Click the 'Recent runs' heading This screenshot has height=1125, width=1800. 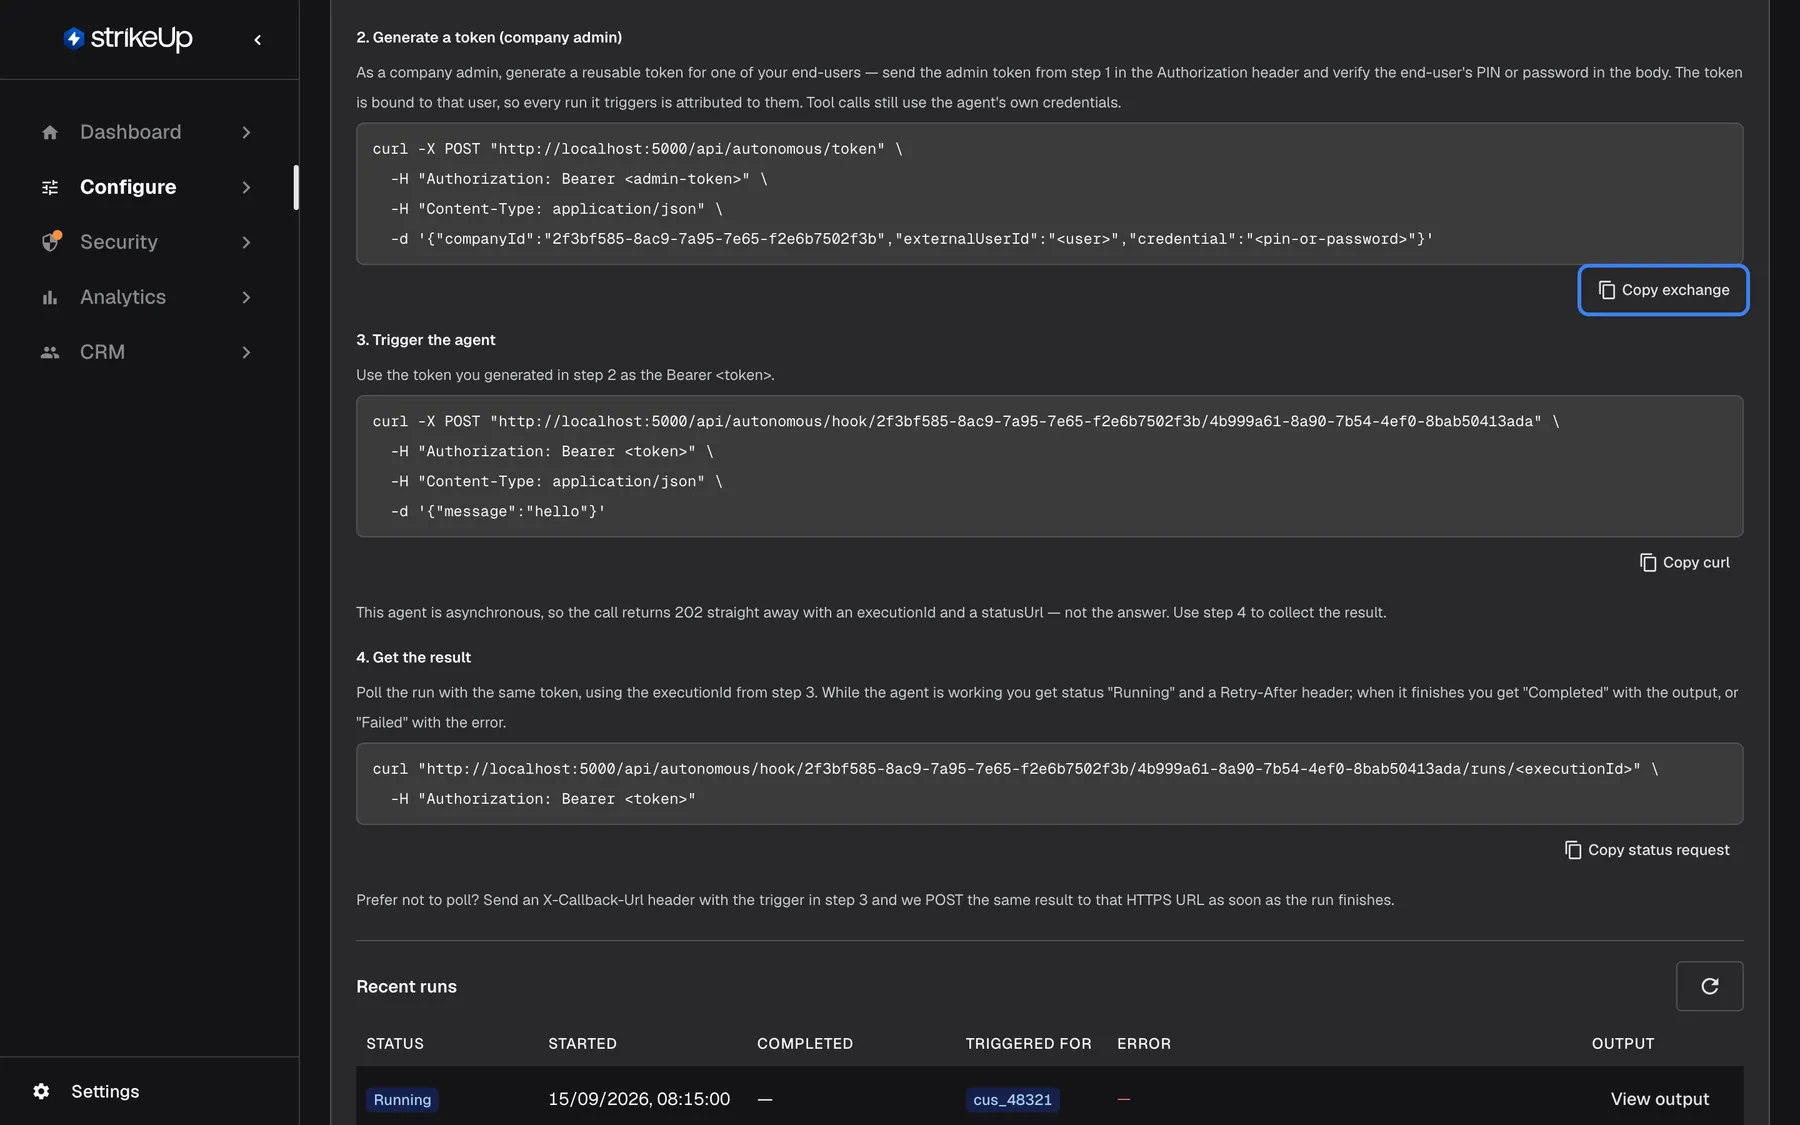coord(406,987)
